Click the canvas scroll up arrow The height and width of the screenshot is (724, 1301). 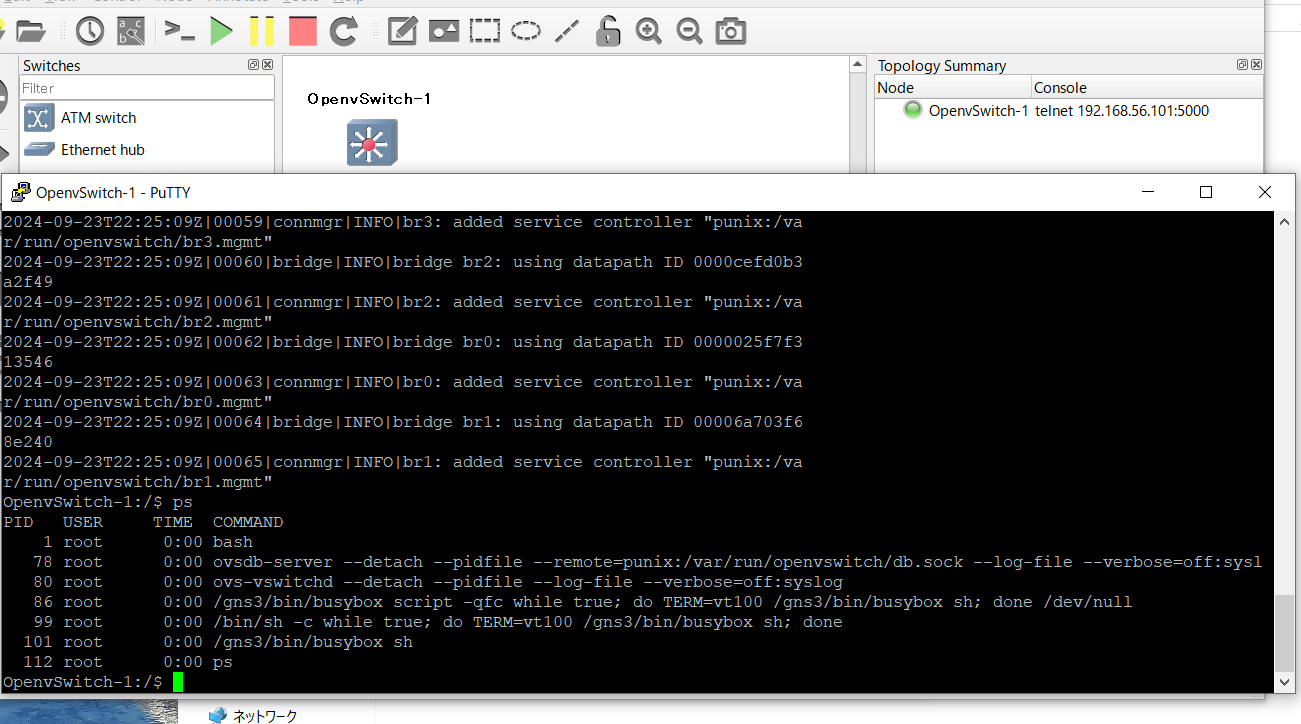[857, 65]
